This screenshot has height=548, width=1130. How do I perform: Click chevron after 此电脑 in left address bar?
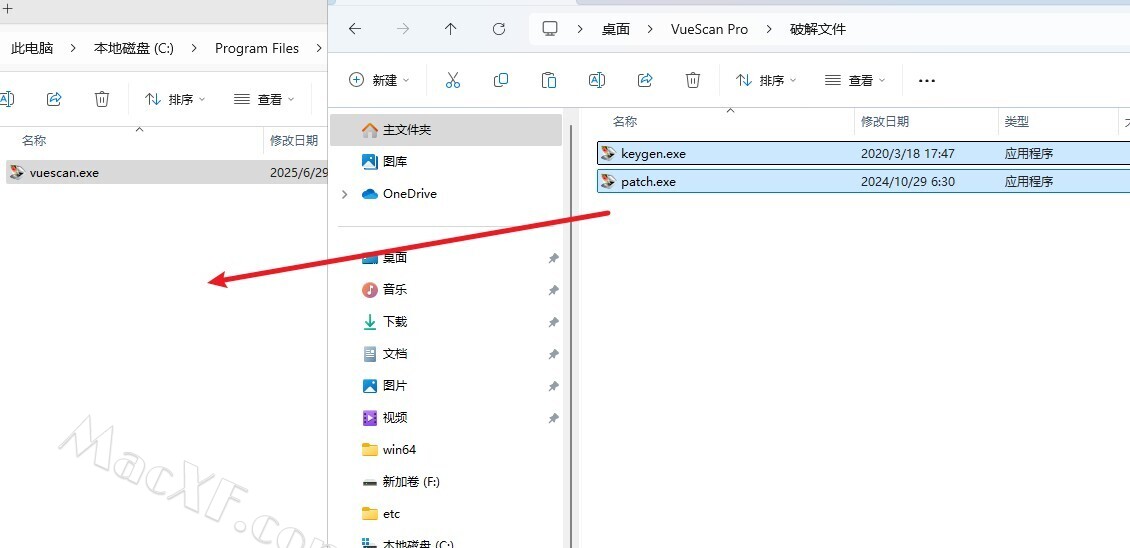tap(74, 48)
